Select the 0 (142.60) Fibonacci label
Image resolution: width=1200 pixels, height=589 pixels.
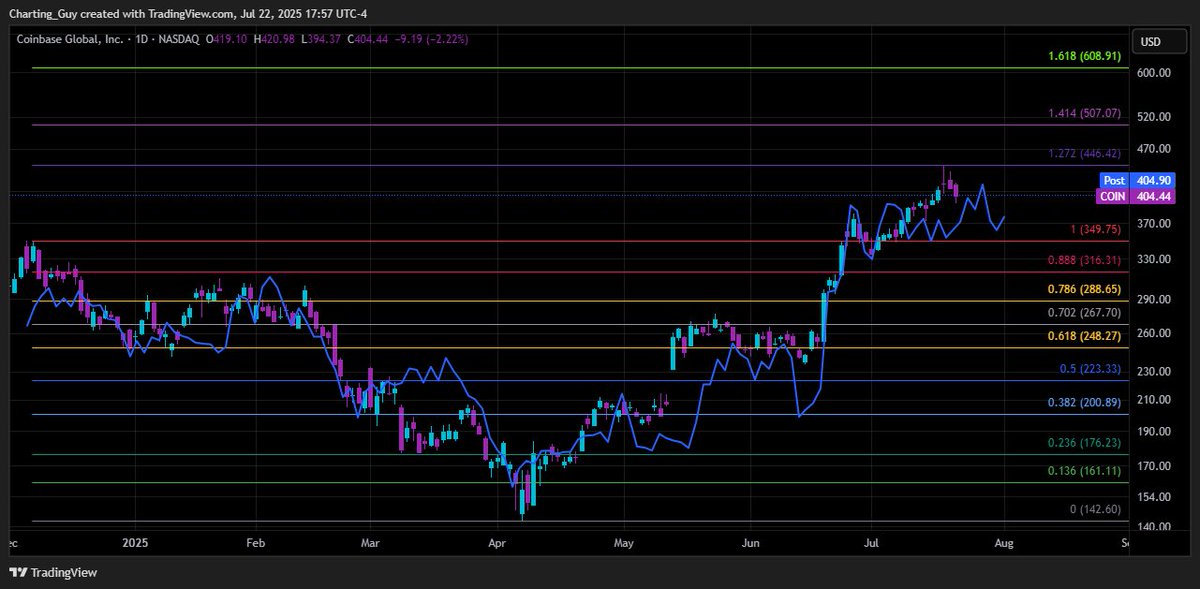click(x=1096, y=509)
